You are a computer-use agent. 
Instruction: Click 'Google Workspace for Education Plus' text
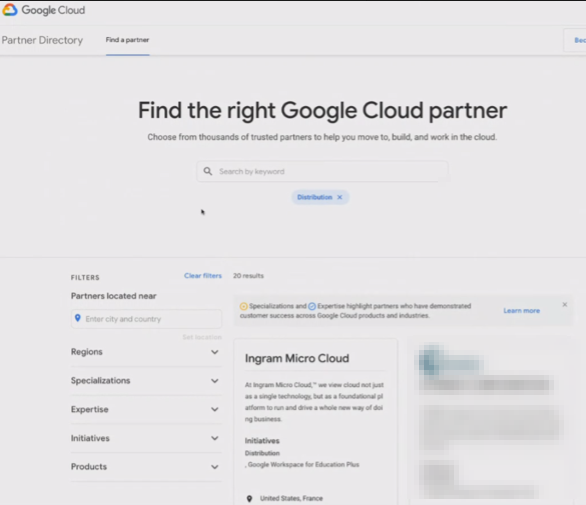tap(303, 465)
